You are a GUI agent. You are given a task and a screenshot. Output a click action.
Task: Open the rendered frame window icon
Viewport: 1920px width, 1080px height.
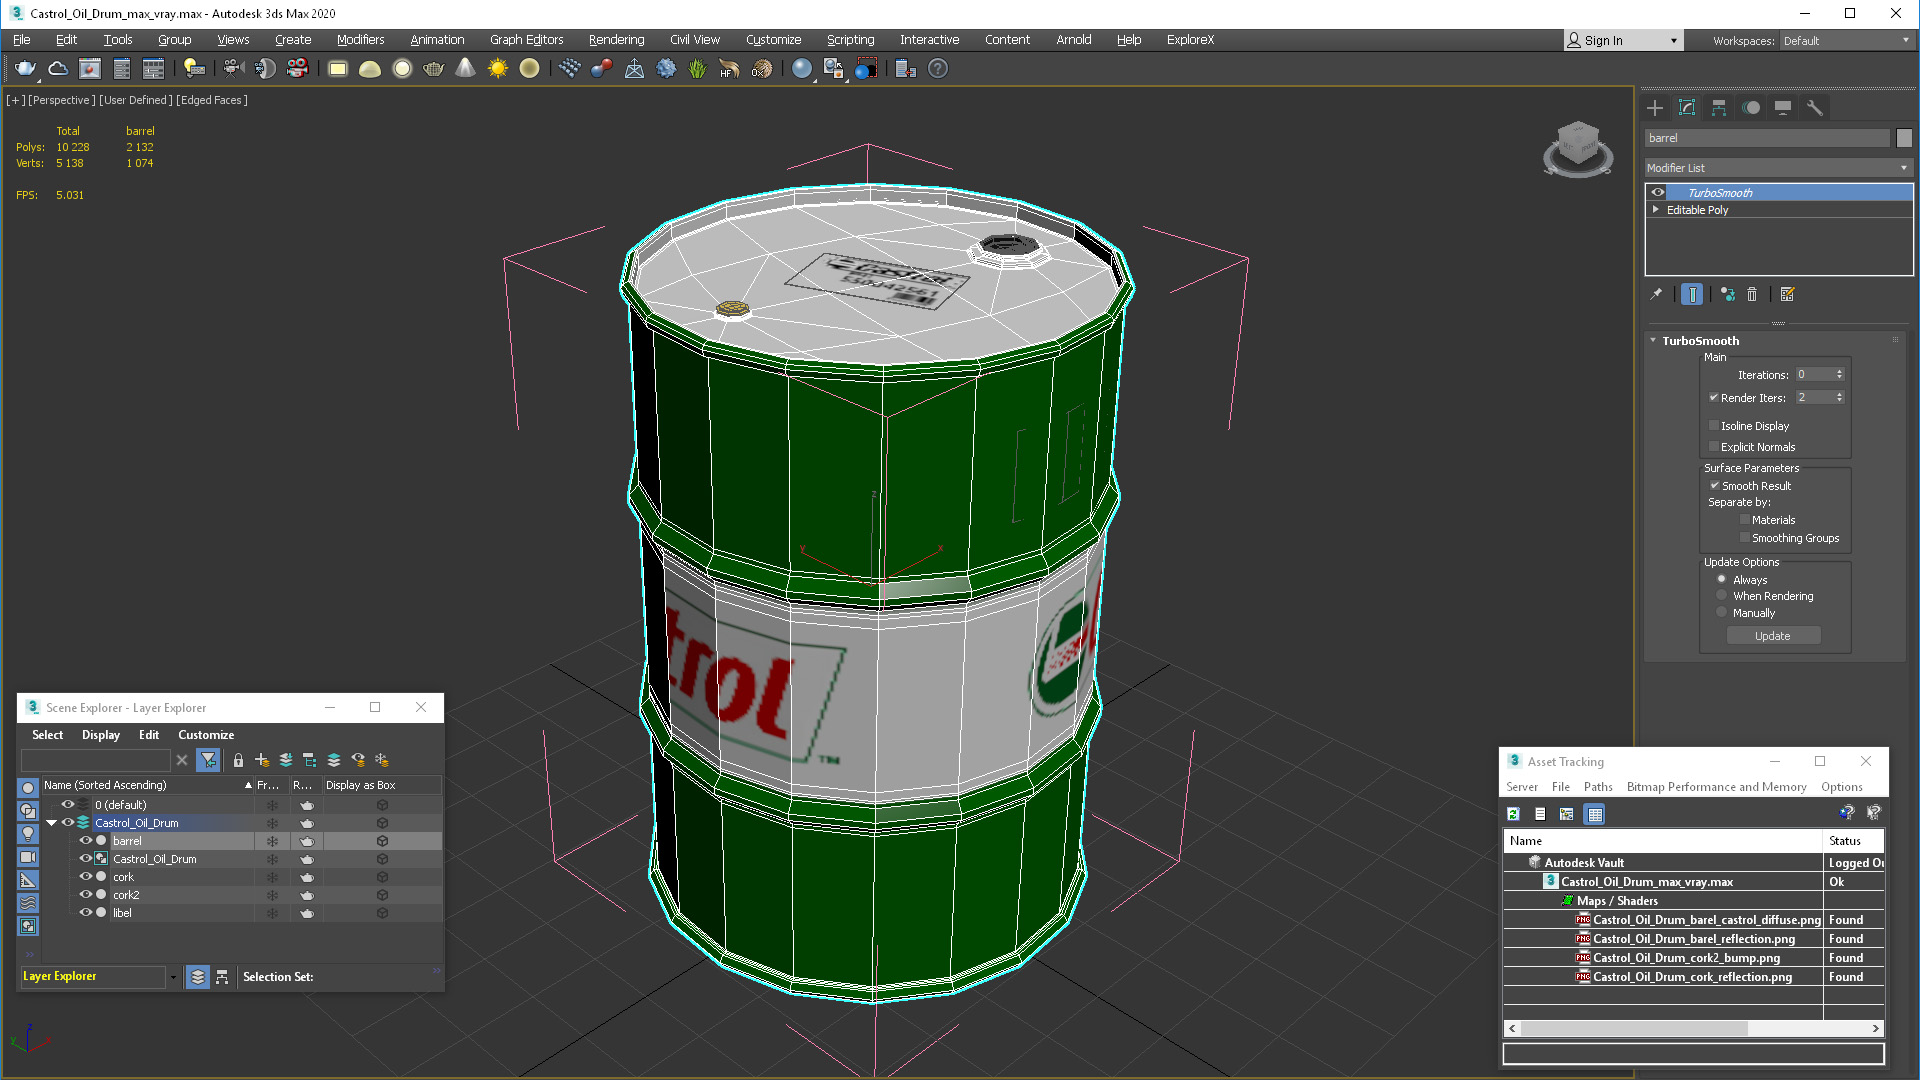coord(90,69)
